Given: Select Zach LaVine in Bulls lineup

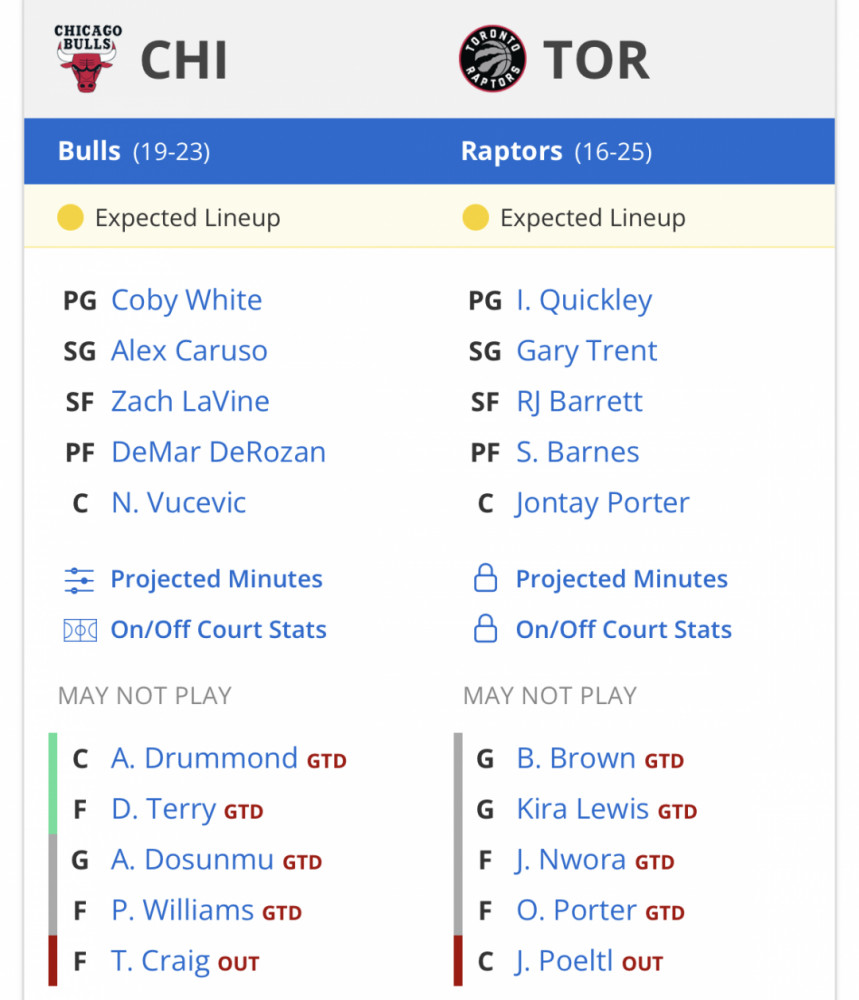Looking at the screenshot, I should [190, 401].
